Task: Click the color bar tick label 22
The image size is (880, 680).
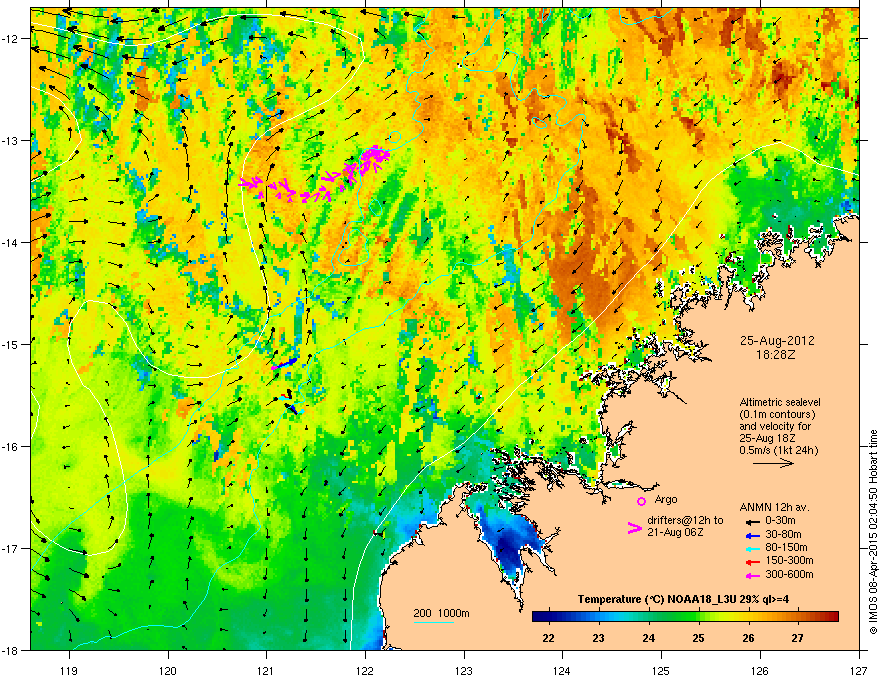Action: (x=548, y=638)
